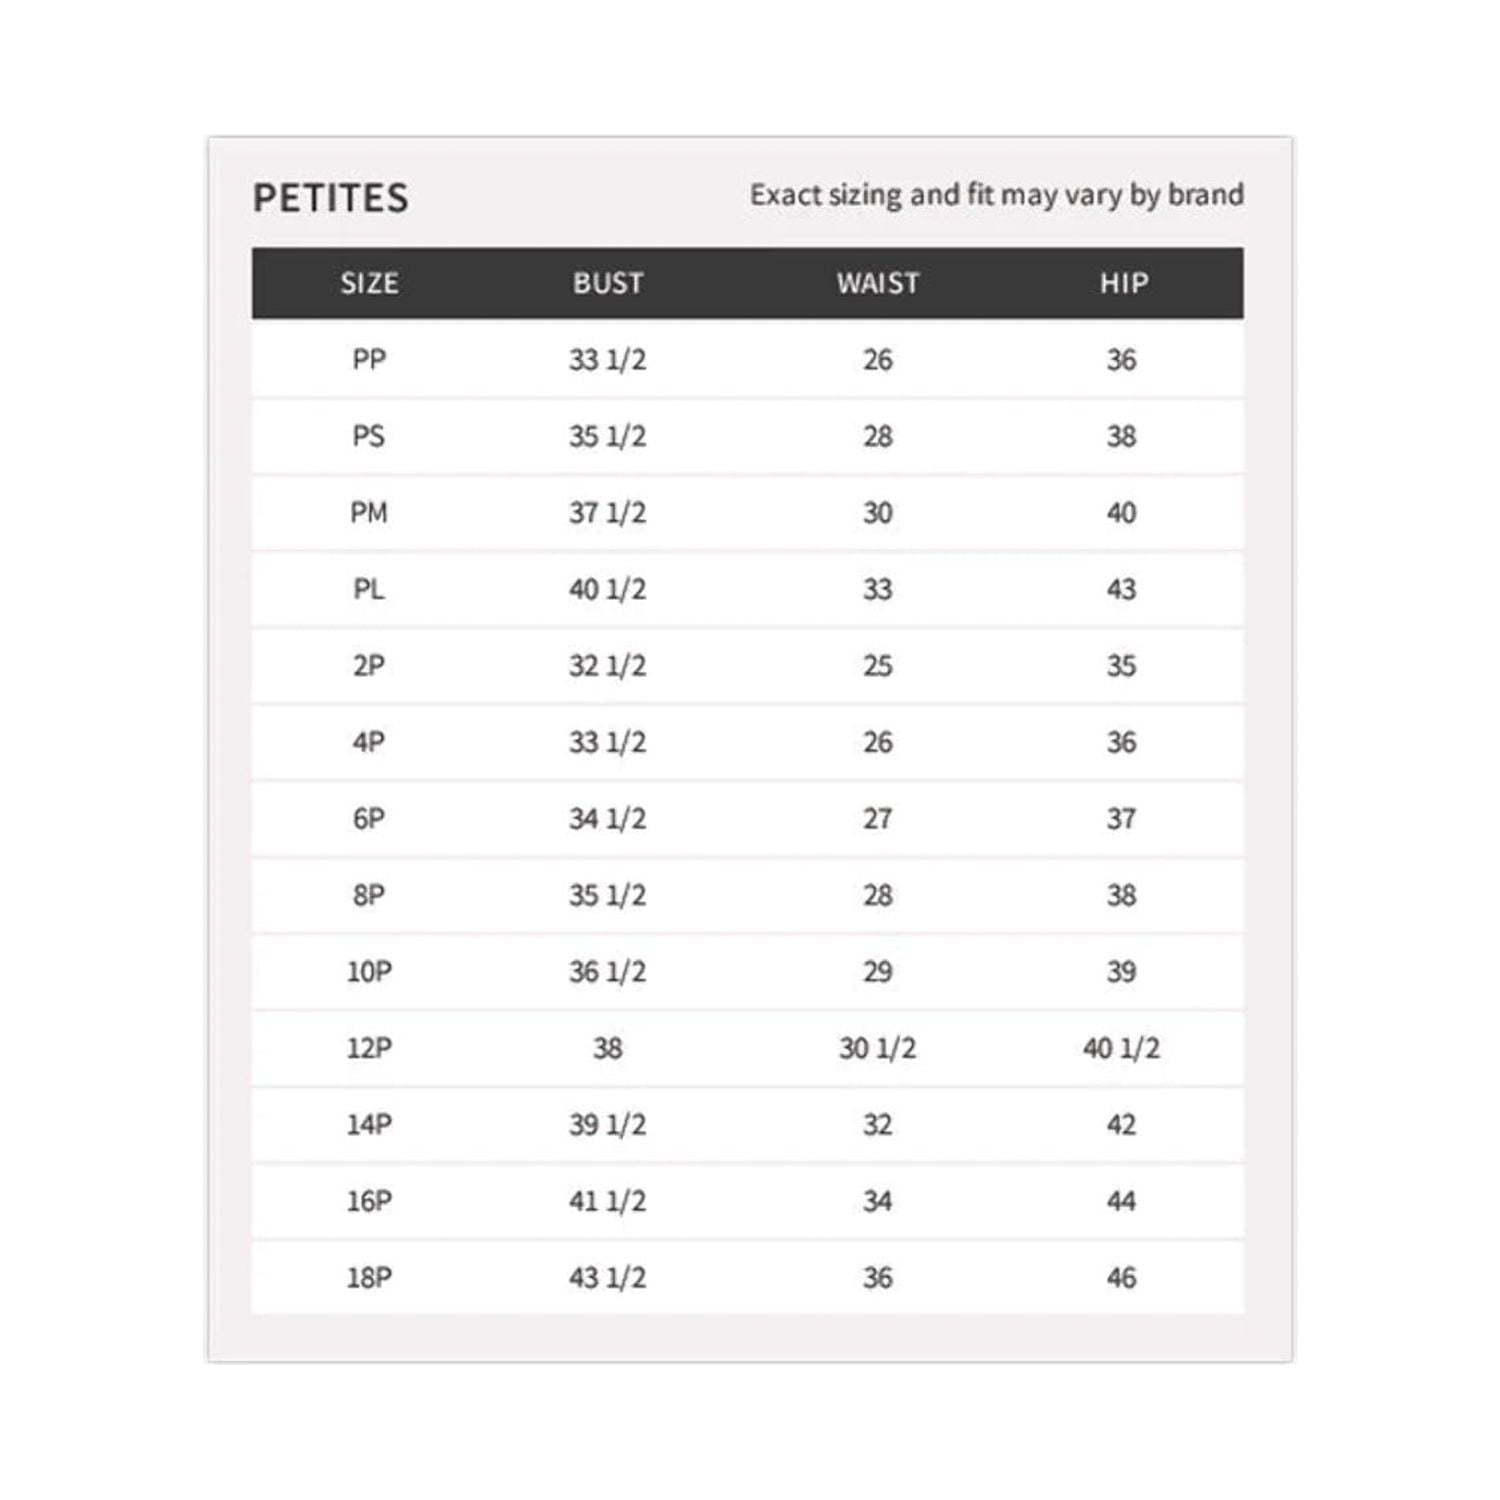1500x1500 pixels.
Task: Click the 12P hip value 40 1/2
Action: pyautogui.click(x=1121, y=1048)
